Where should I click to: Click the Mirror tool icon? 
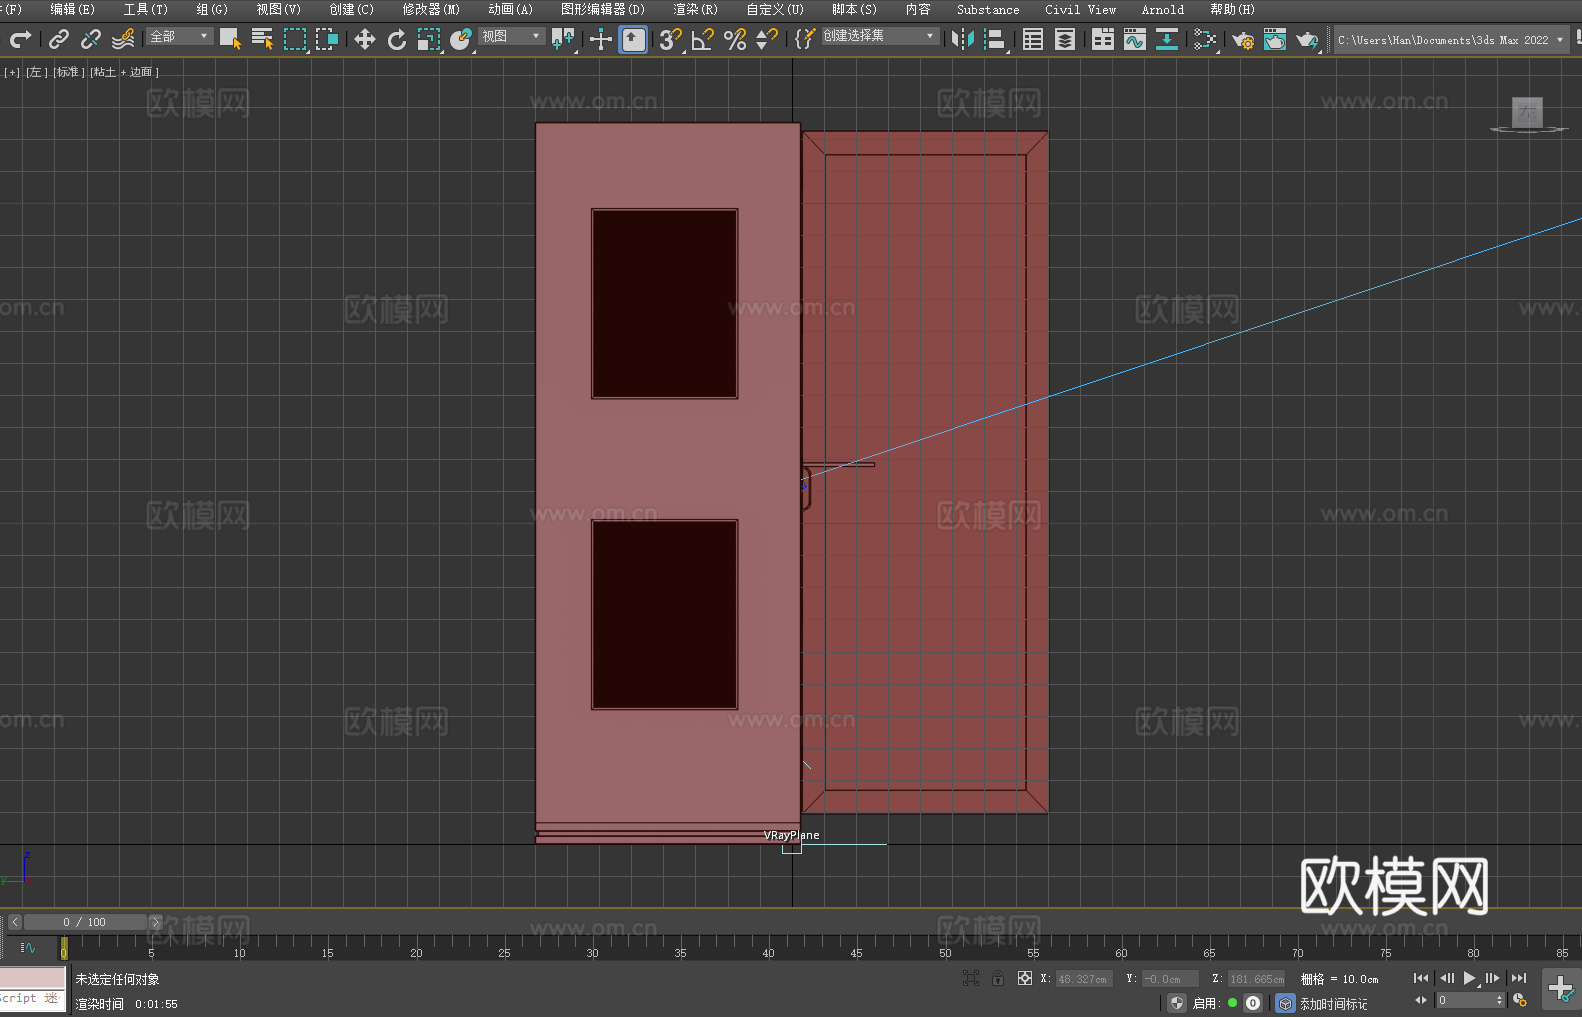tap(963, 39)
